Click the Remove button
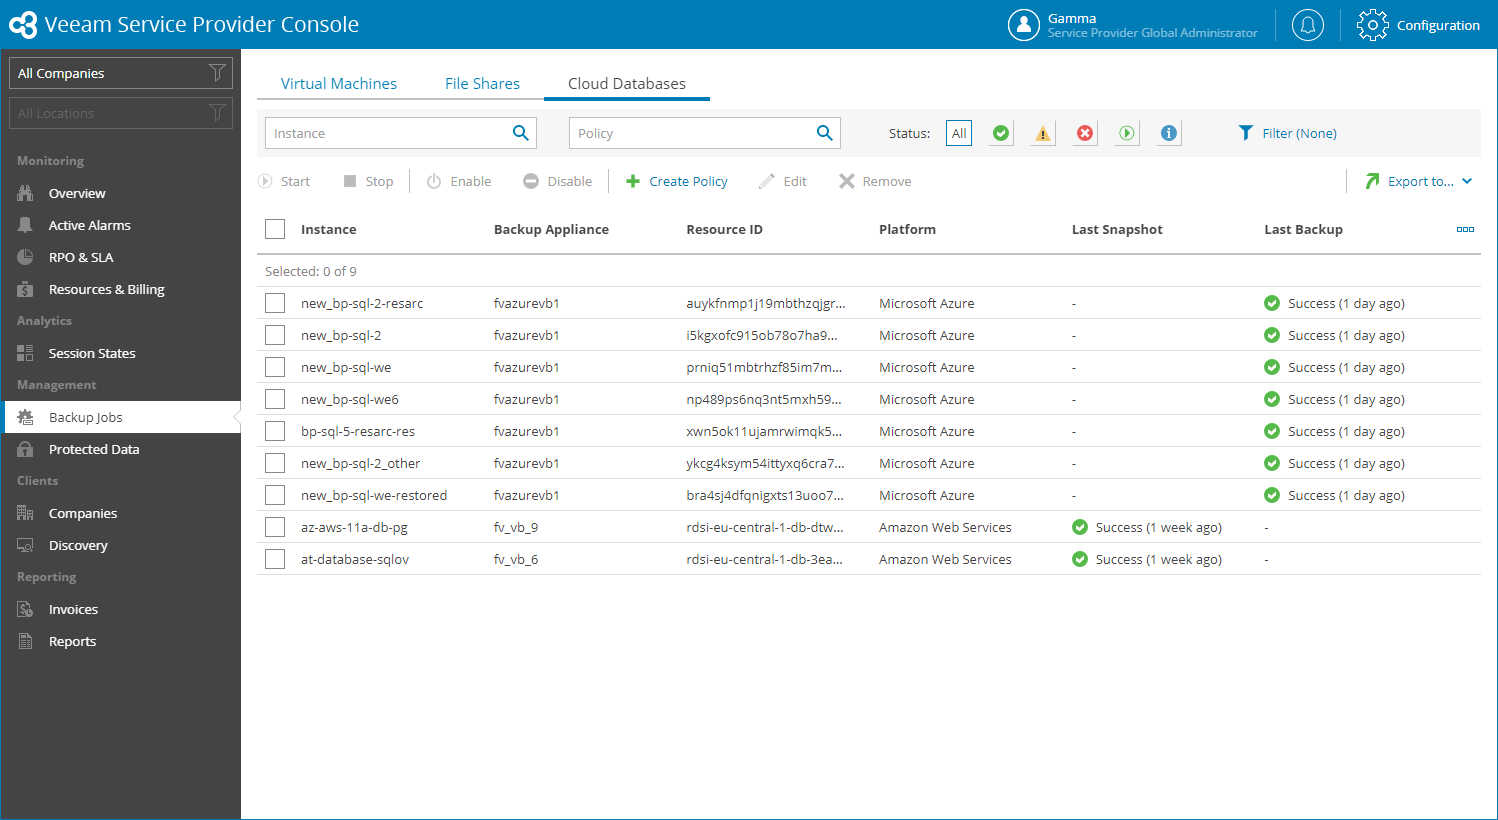 (x=875, y=181)
